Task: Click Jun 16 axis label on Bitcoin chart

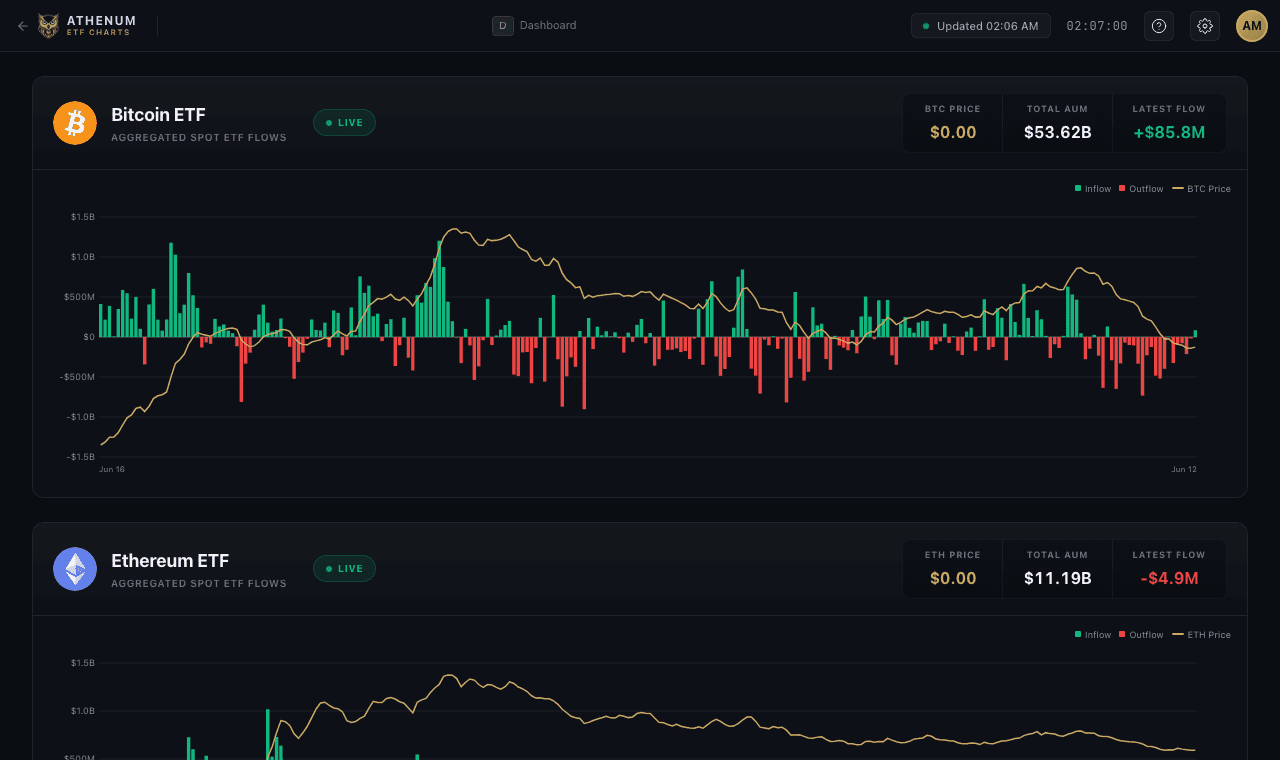Action: click(112, 469)
